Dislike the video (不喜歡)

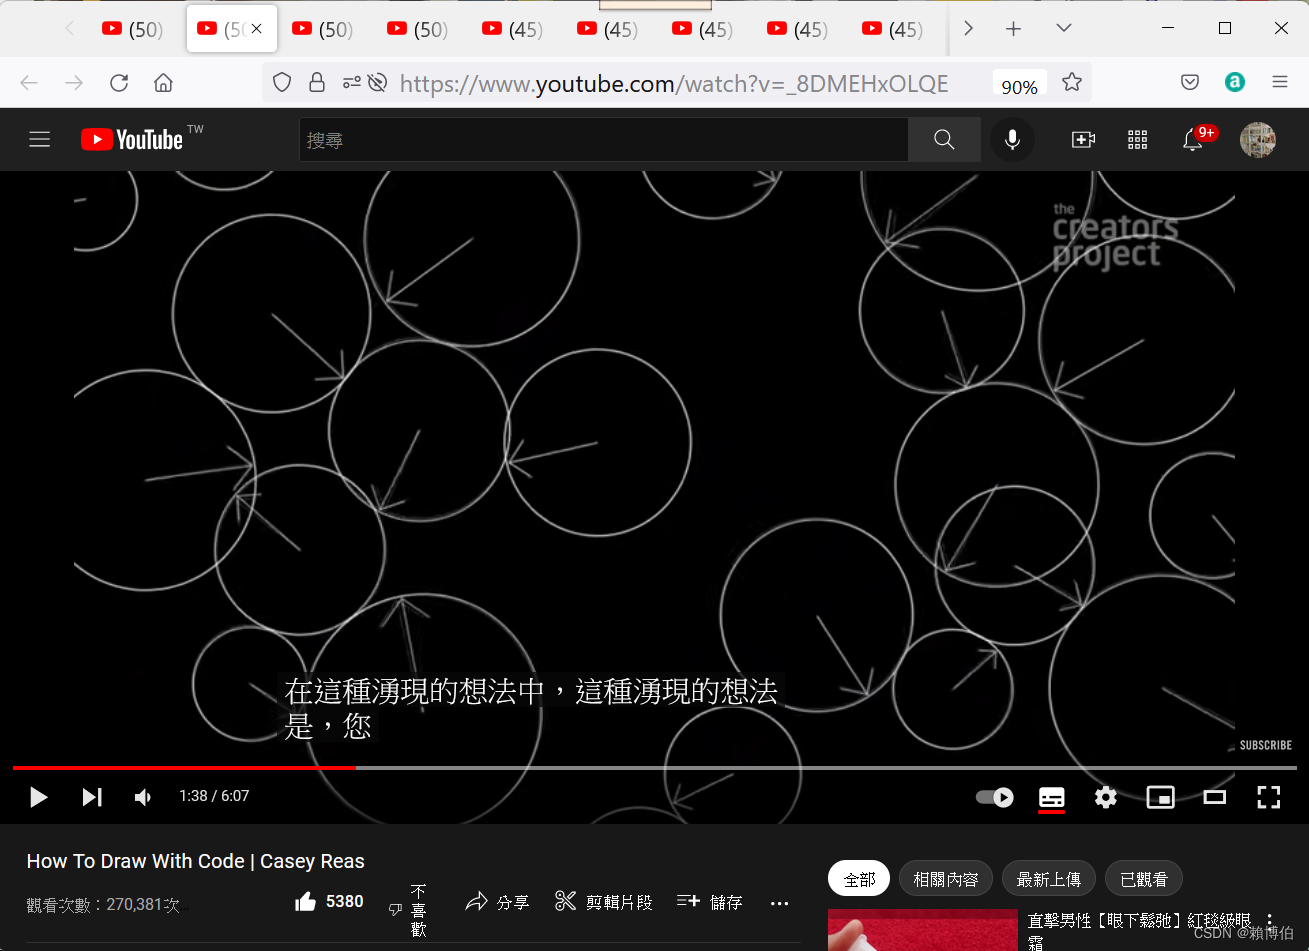(408, 910)
